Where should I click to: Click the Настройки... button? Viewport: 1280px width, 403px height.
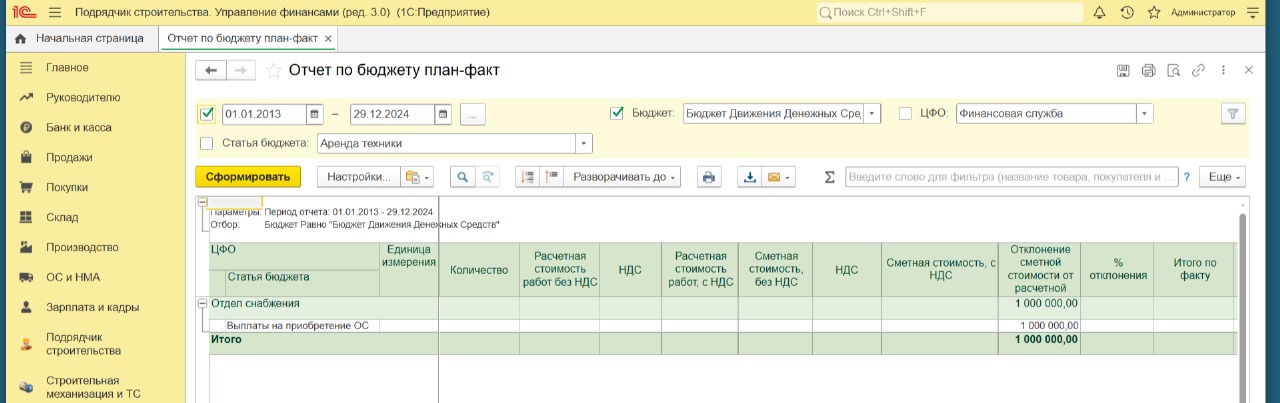pyautogui.click(x=358, y=177)
